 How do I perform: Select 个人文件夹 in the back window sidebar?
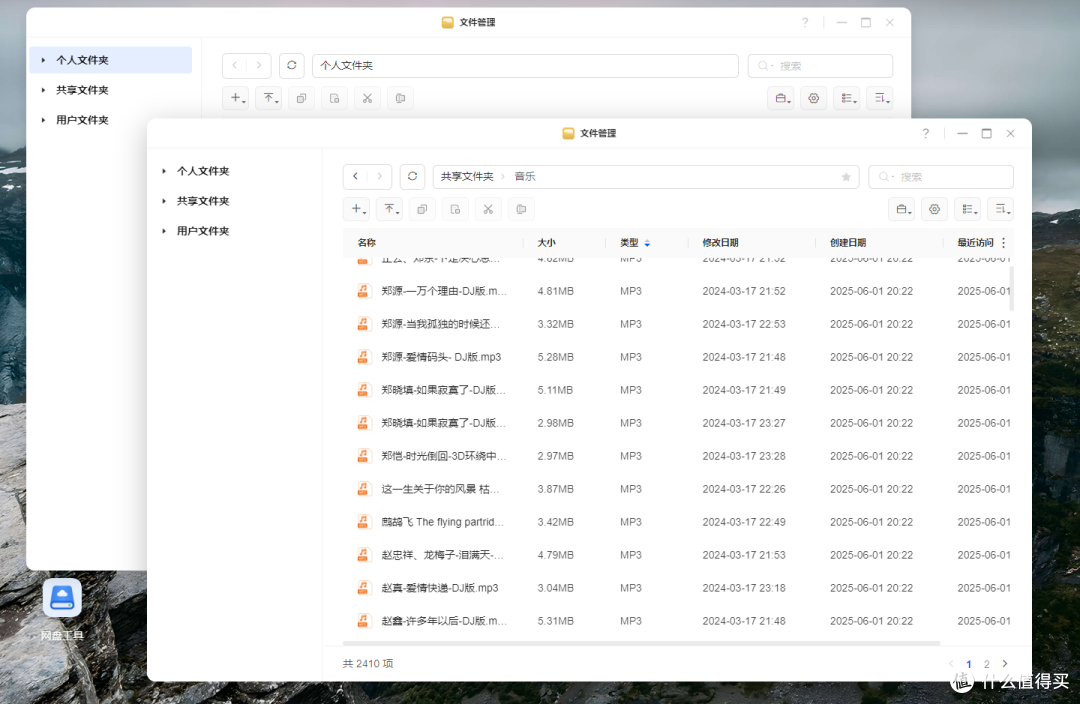(111, 60)
